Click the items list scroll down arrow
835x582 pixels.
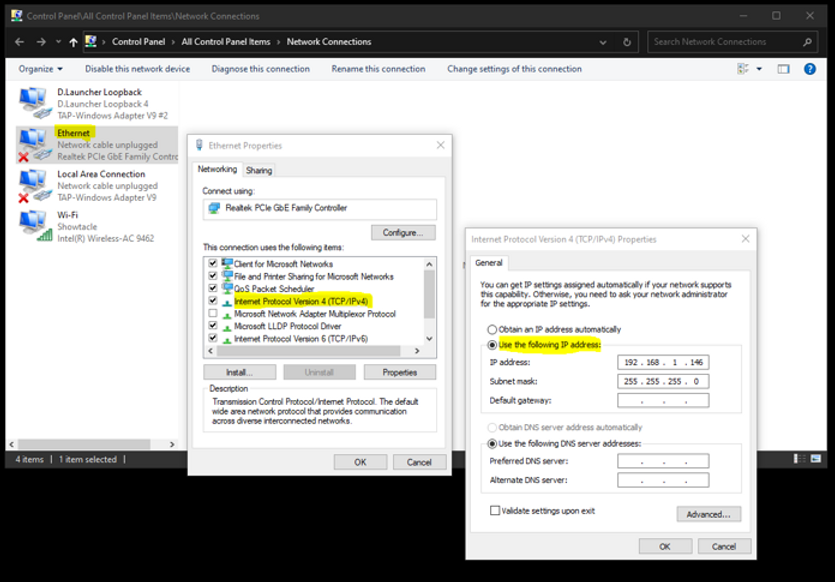pos(429,339)
